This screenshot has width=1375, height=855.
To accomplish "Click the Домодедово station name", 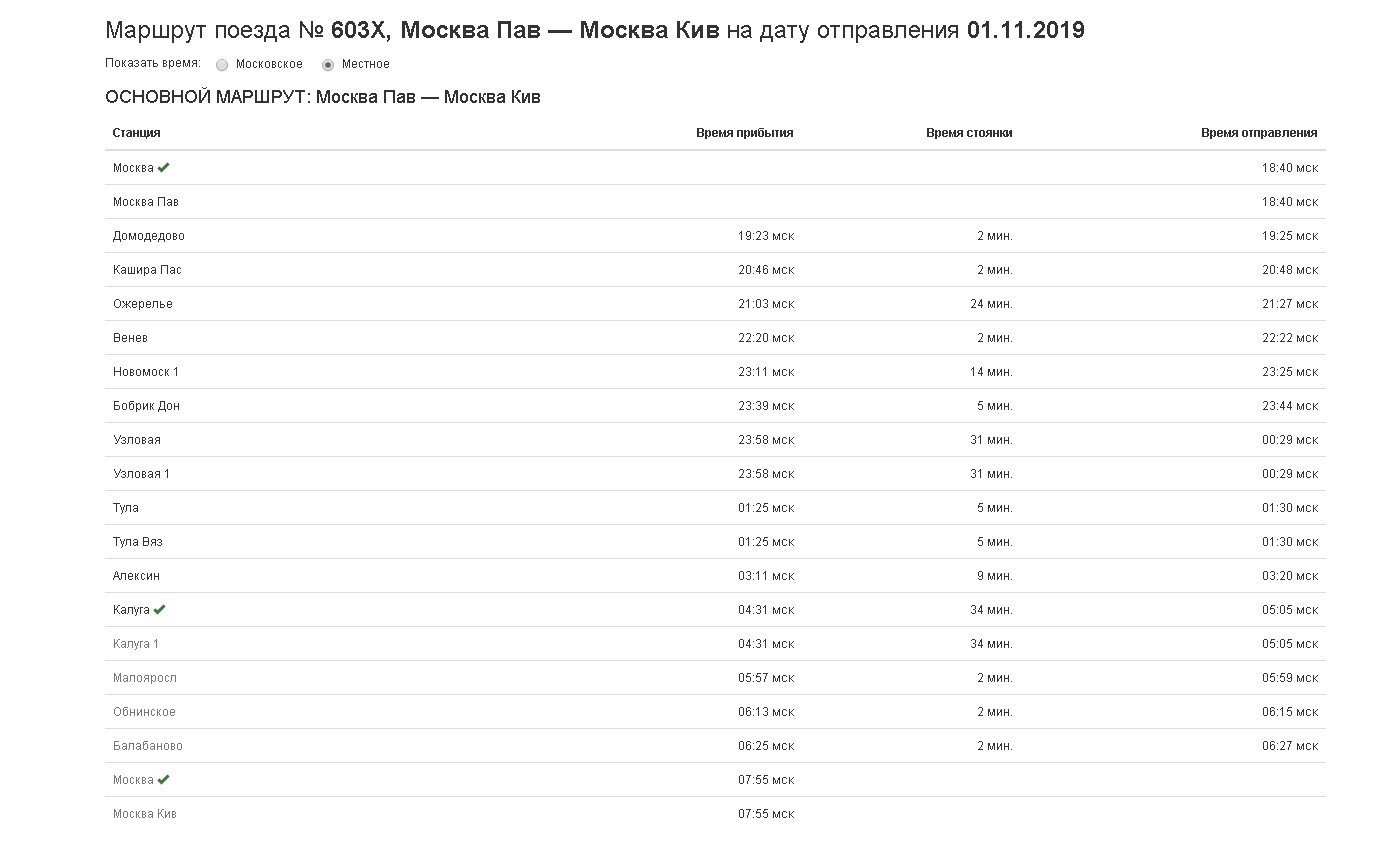I will (x=148, y=236).
